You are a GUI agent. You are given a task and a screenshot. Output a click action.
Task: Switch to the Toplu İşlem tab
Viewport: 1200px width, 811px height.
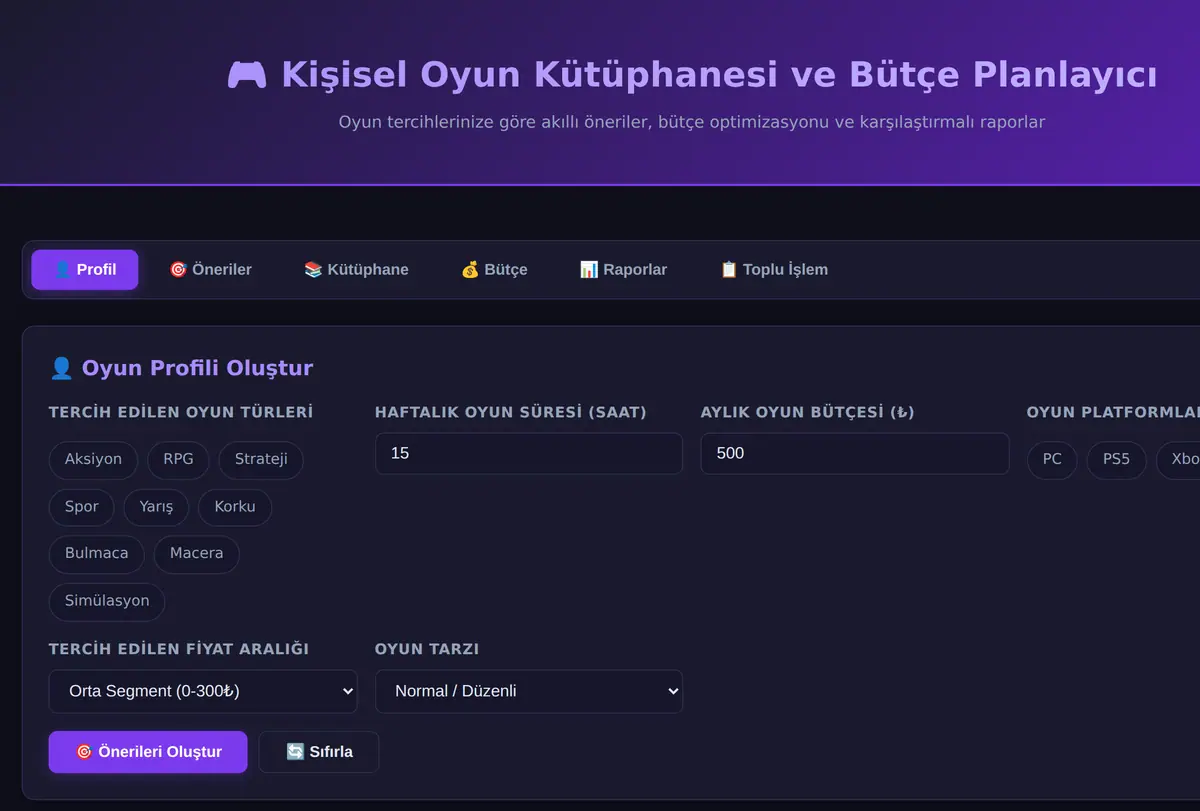click(774, 269)
